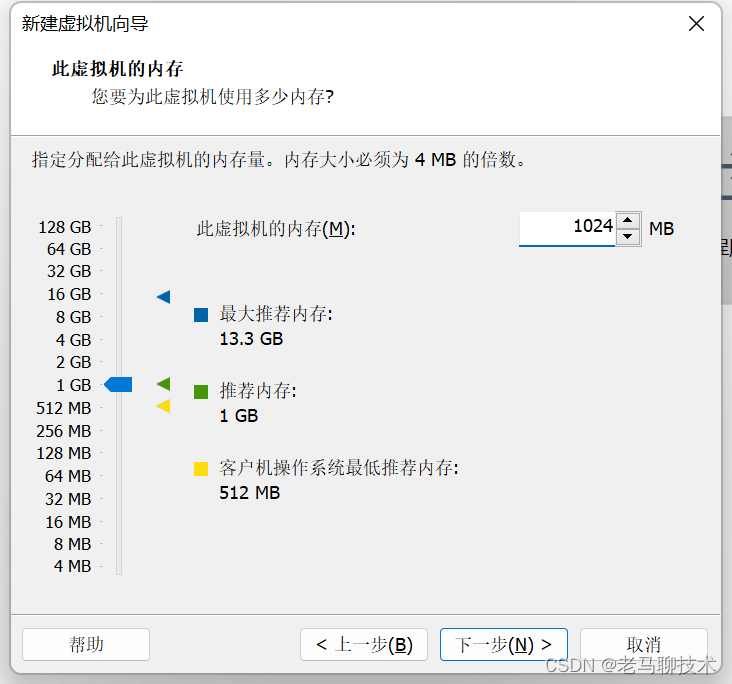Click the 帮助 button

coord(86,644)
